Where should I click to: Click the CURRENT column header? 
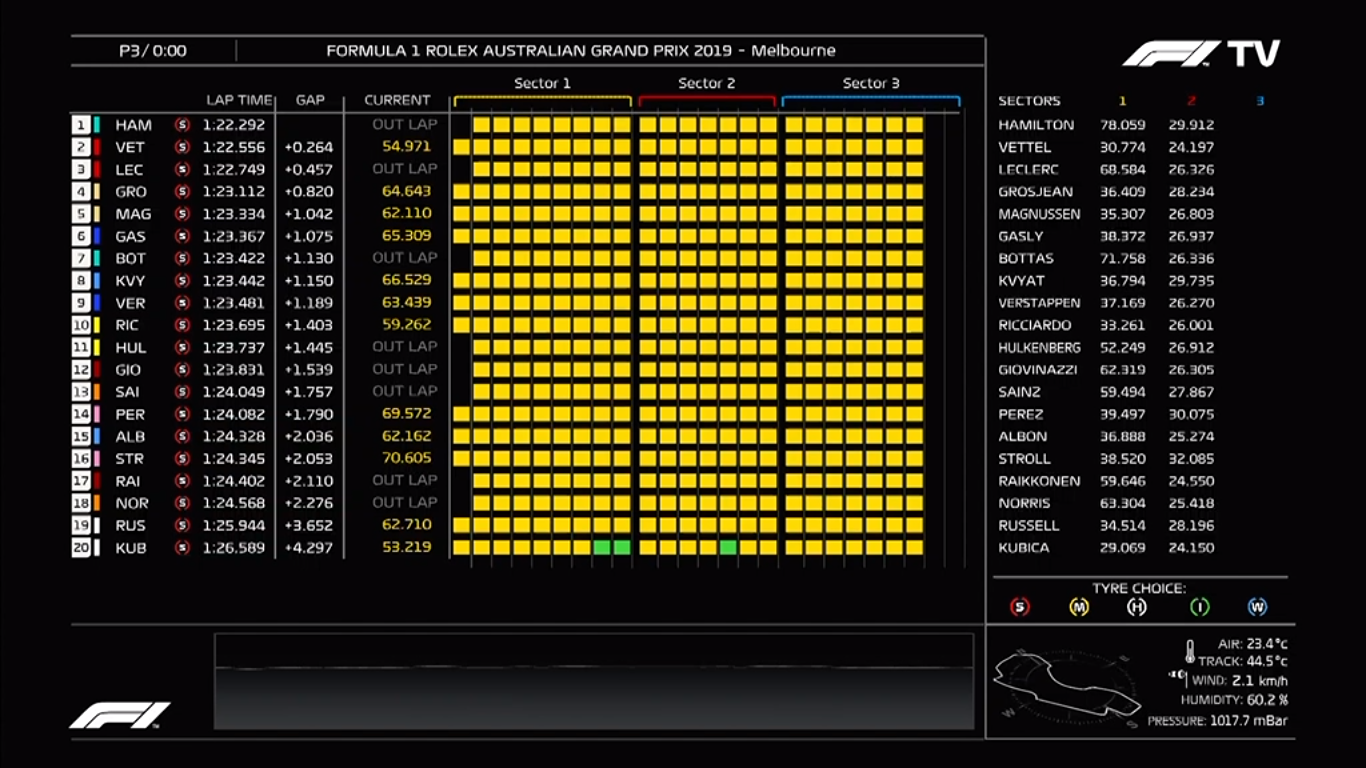click(397, 100)
